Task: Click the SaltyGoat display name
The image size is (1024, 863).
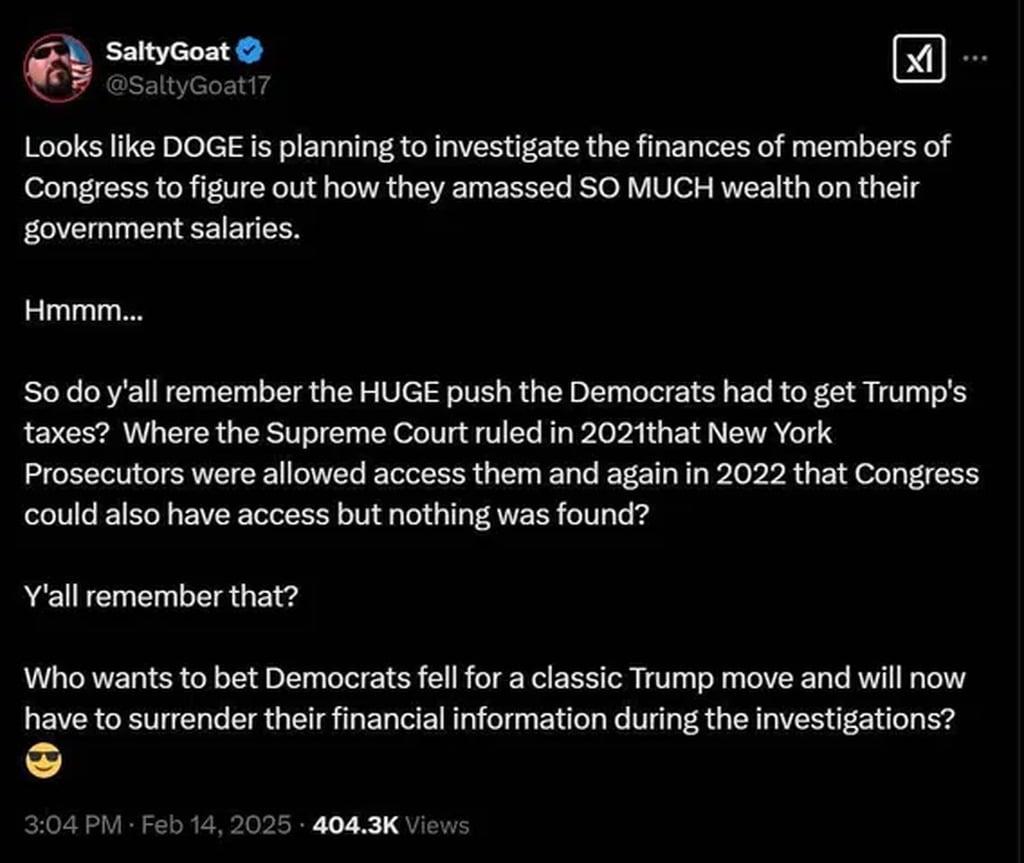Action: pyautogui.click(x=169, y=50)
